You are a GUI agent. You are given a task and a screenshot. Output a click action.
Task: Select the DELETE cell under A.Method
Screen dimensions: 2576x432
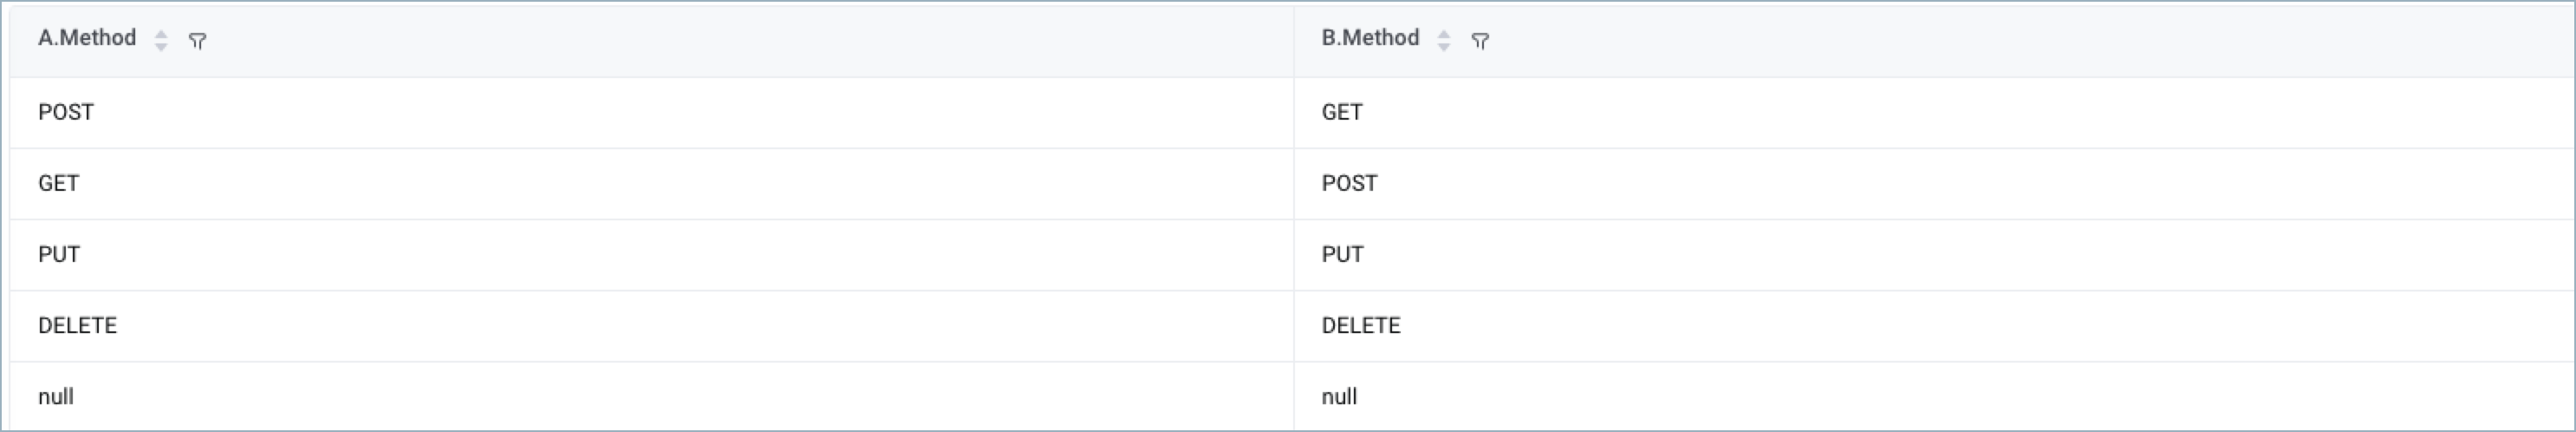pyautogui.click(x=652, y=326)
